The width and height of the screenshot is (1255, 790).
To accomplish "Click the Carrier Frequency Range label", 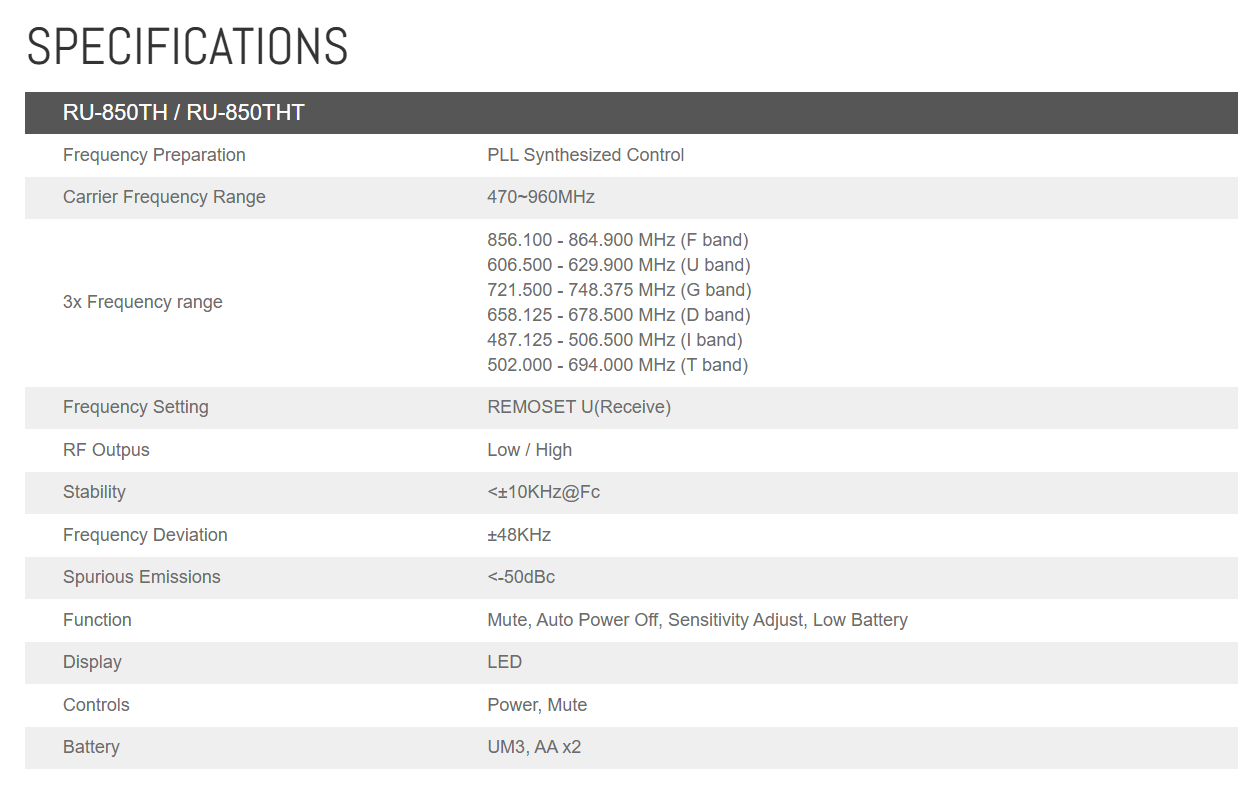I will (164, 197).
